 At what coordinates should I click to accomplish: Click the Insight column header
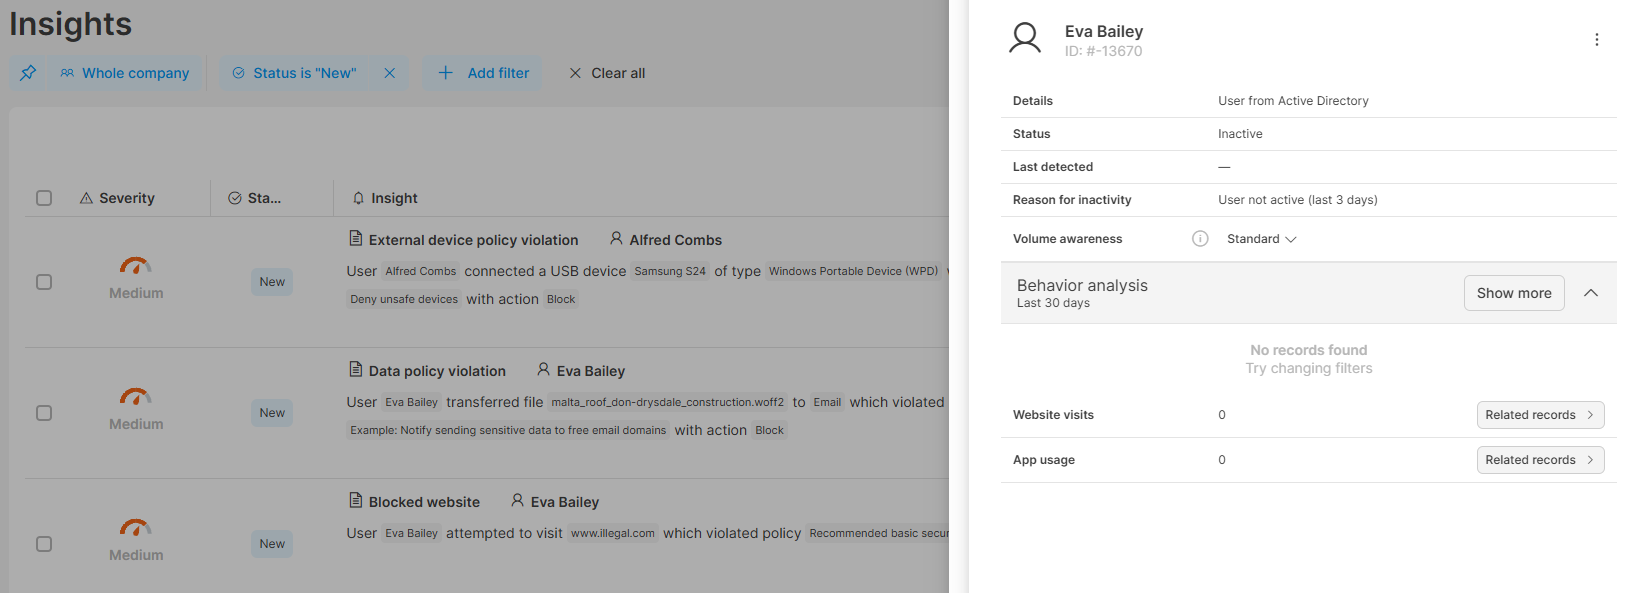[385, 198]
